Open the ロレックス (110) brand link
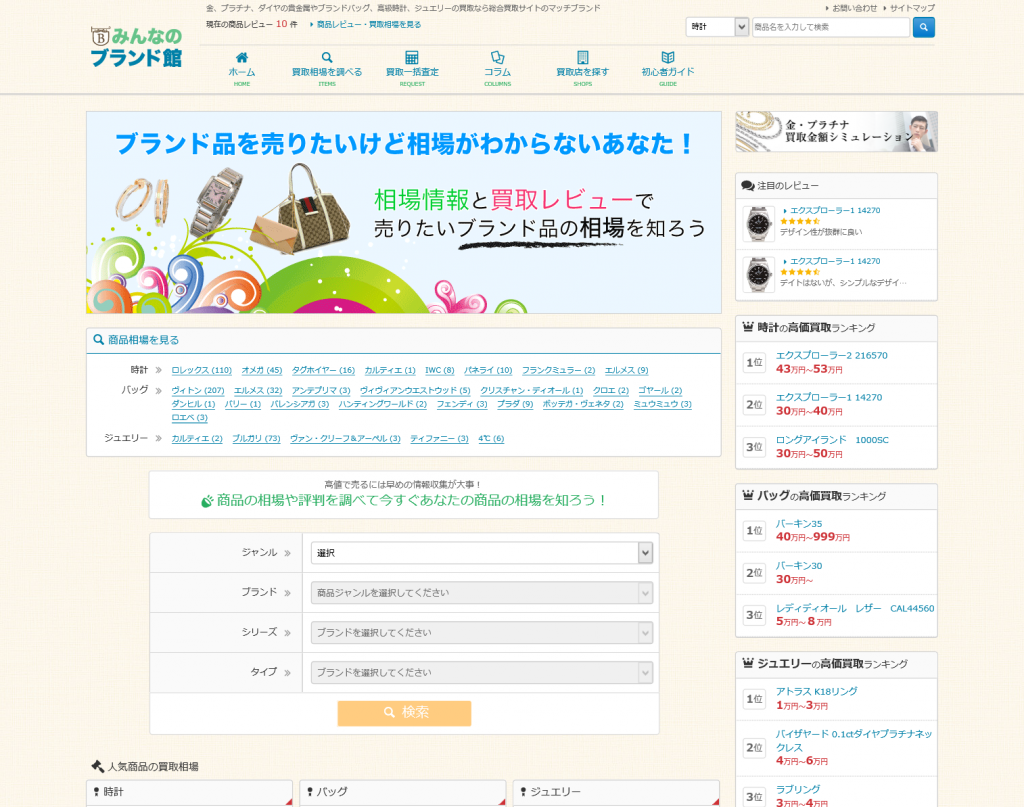Viewport: 1024px width, 807px height. [x=201, y=370]
